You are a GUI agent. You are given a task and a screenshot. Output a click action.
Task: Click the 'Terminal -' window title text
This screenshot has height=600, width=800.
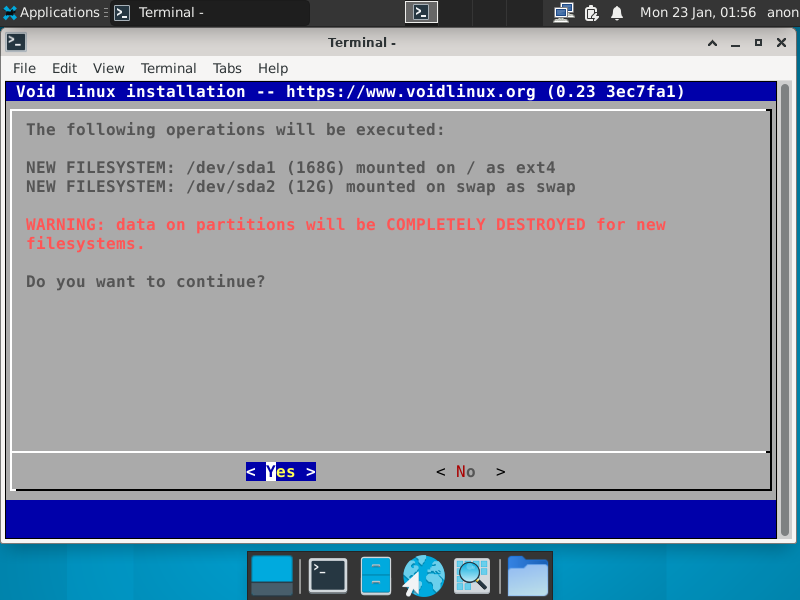362,43
